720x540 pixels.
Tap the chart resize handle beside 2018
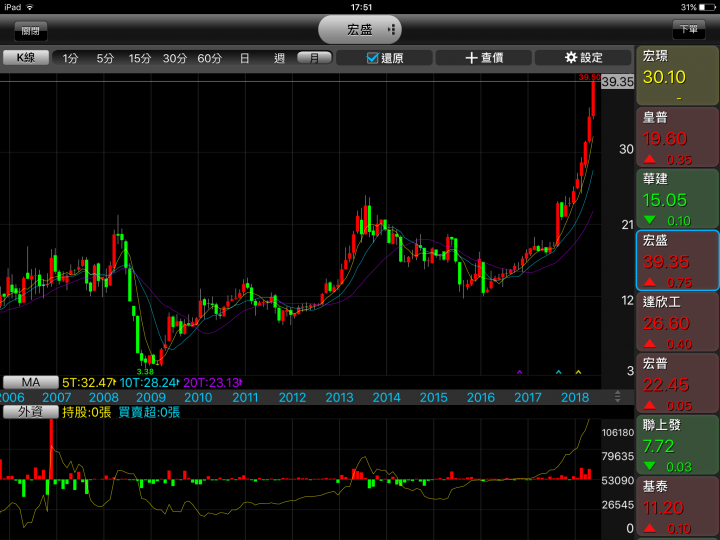(618, 397)
